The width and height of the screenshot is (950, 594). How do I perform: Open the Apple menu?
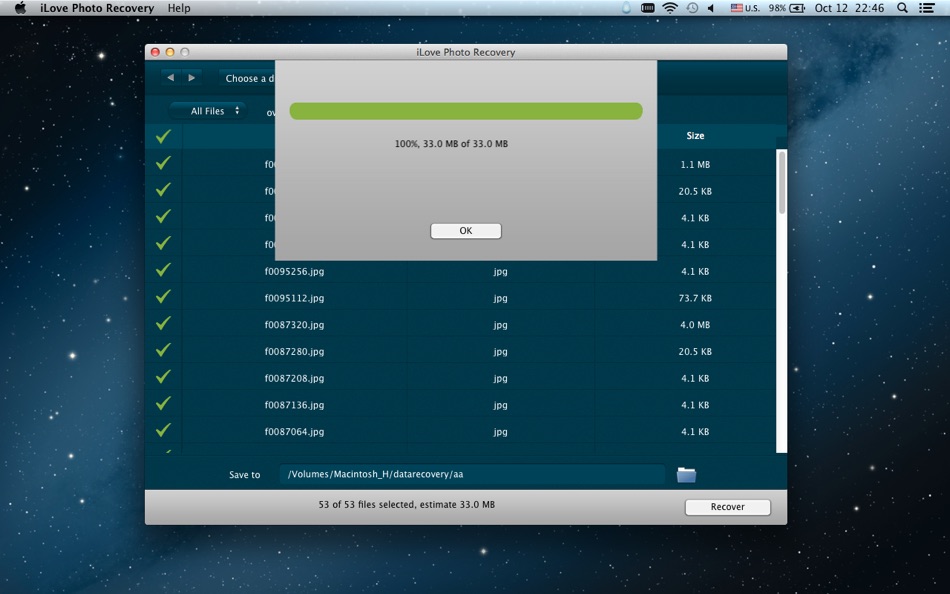pyautogui.click(x=20, y=8)
